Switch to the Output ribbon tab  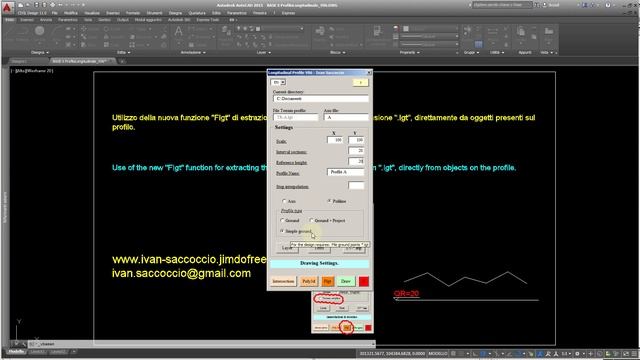pos(122,20)
